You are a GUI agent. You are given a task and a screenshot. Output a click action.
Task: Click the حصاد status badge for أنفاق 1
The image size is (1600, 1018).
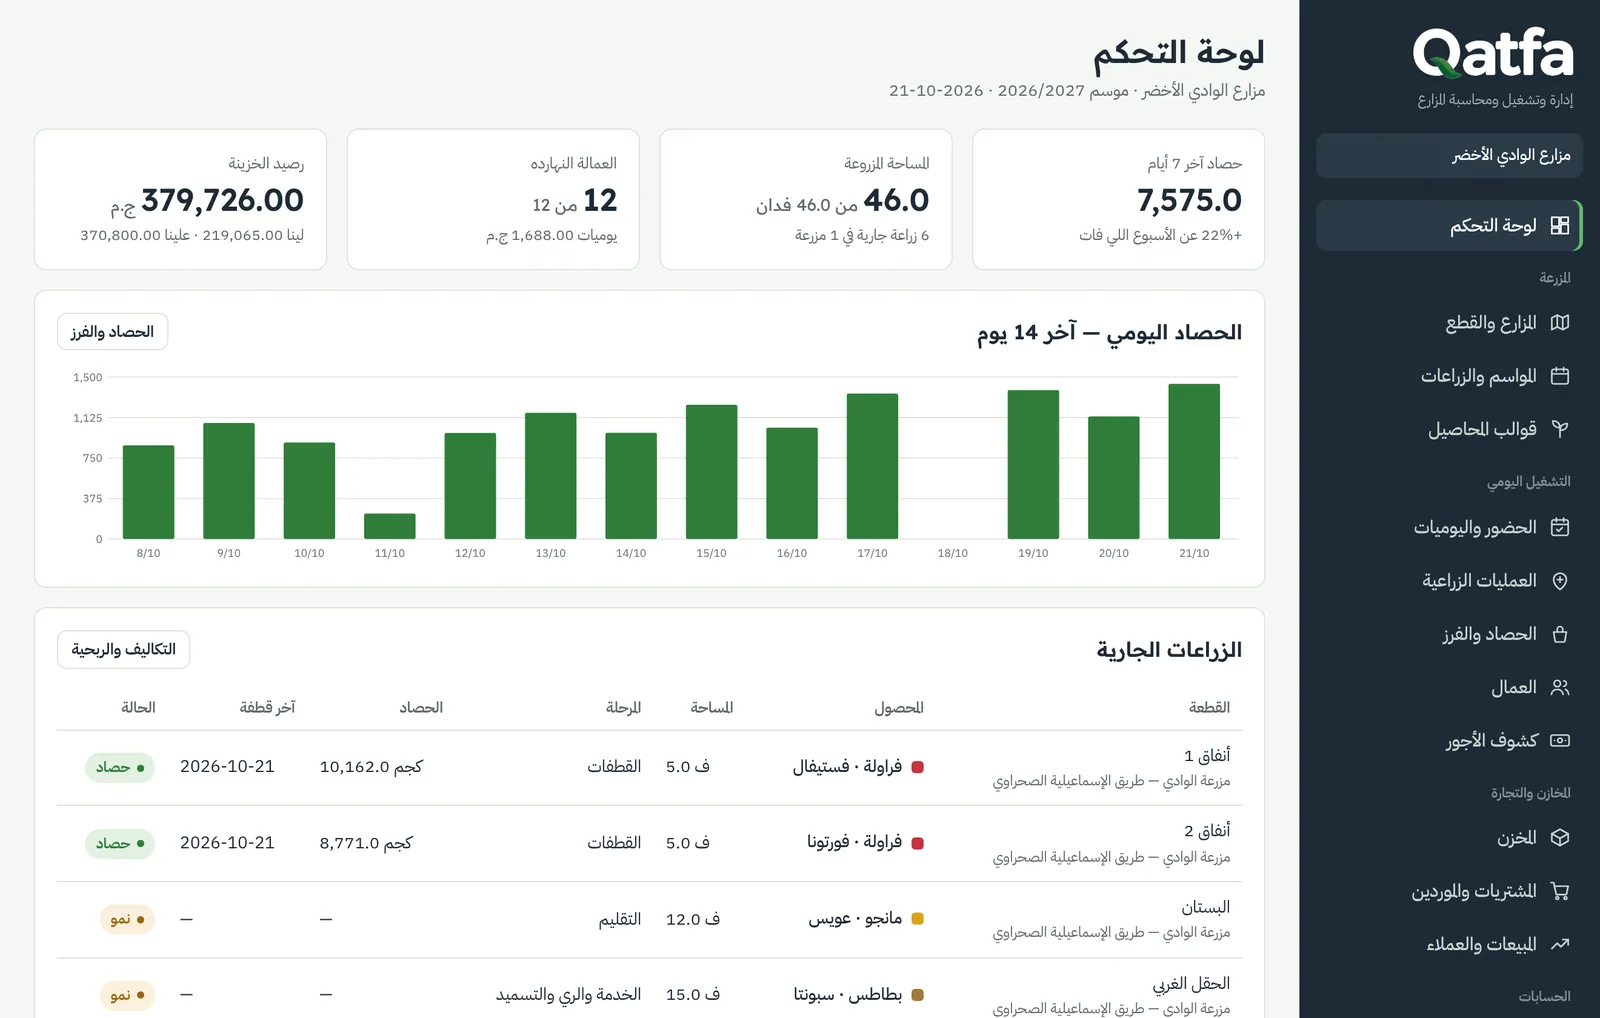[120, 768]
